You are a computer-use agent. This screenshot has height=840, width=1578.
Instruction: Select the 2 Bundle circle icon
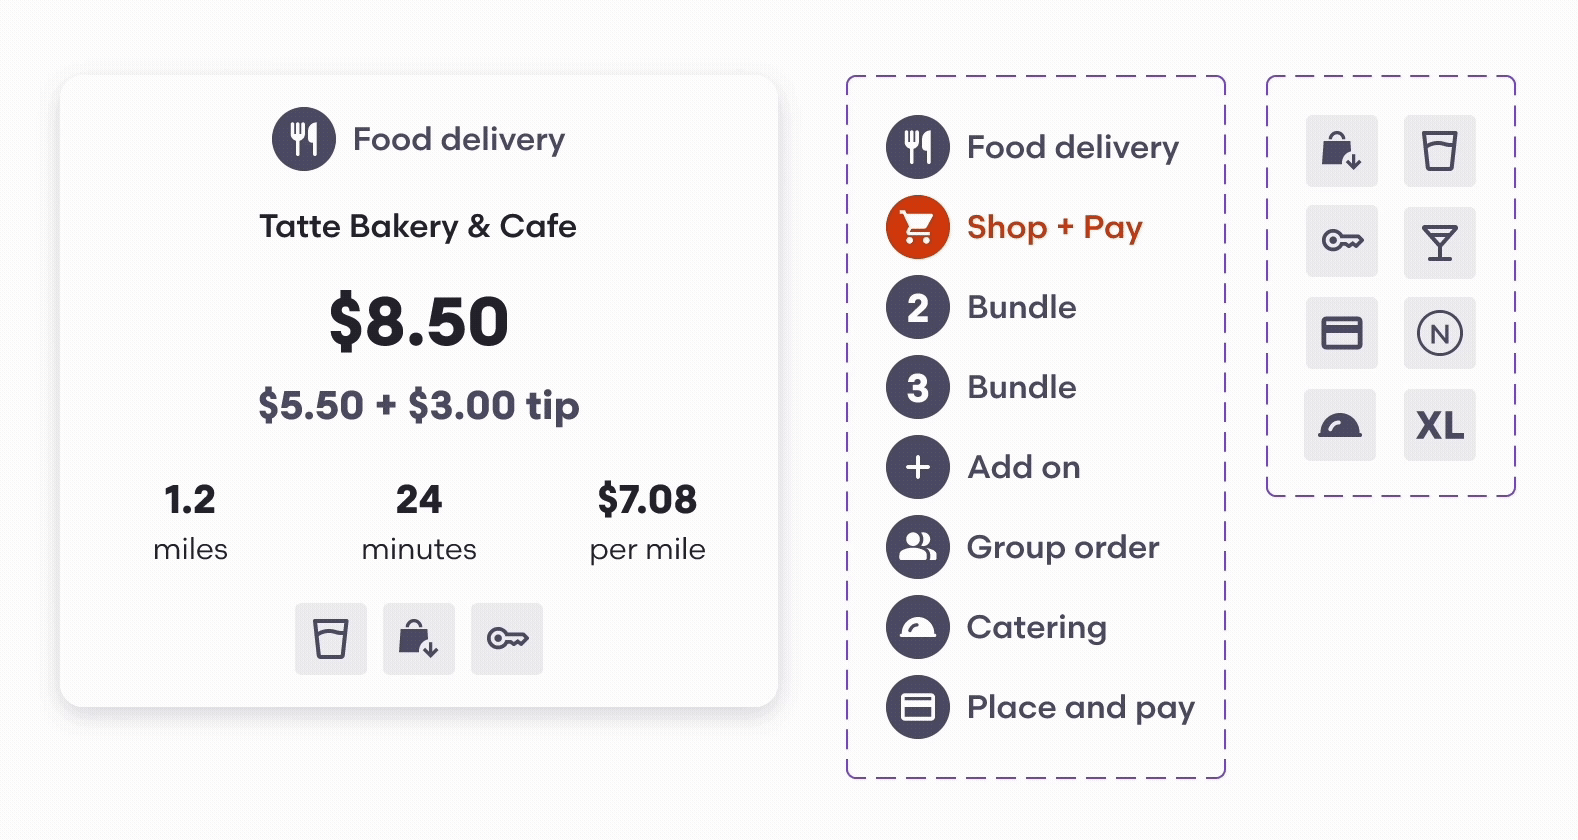click(917, 307)
